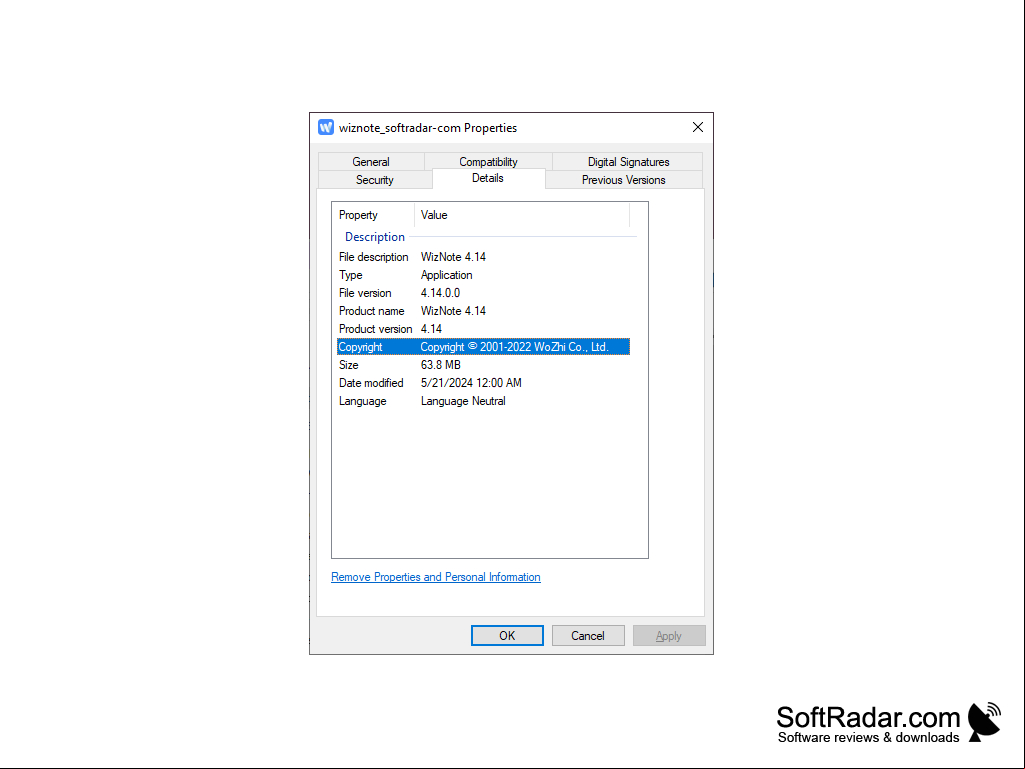Viewport: 1025px width, 769px height.
Task: Open the Compatibility tab
Action: click(488, 162)
